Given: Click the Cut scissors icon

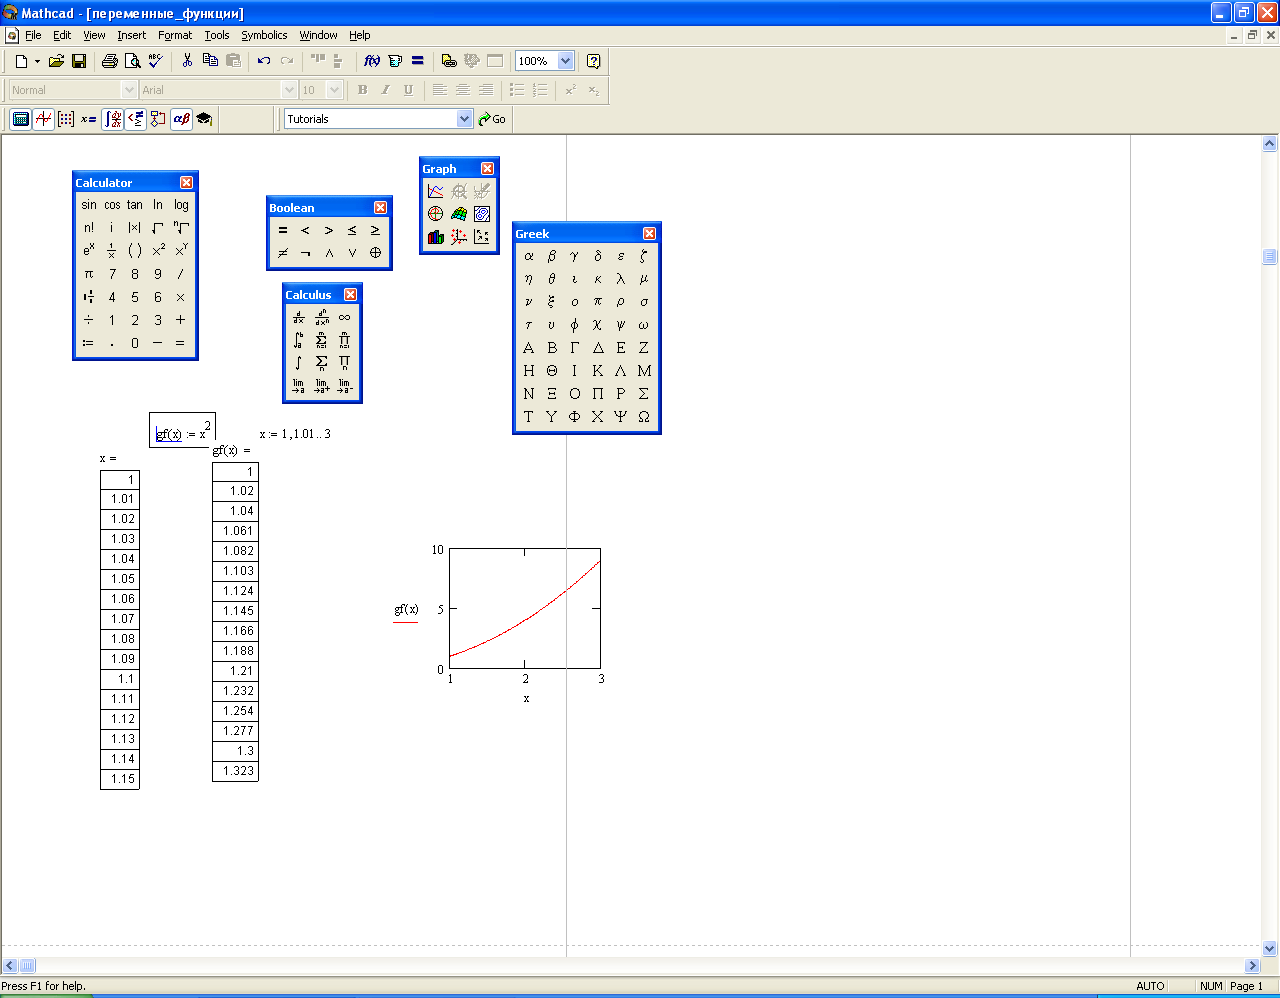Looking at the screenshot, I should click(x=187, y=61).
